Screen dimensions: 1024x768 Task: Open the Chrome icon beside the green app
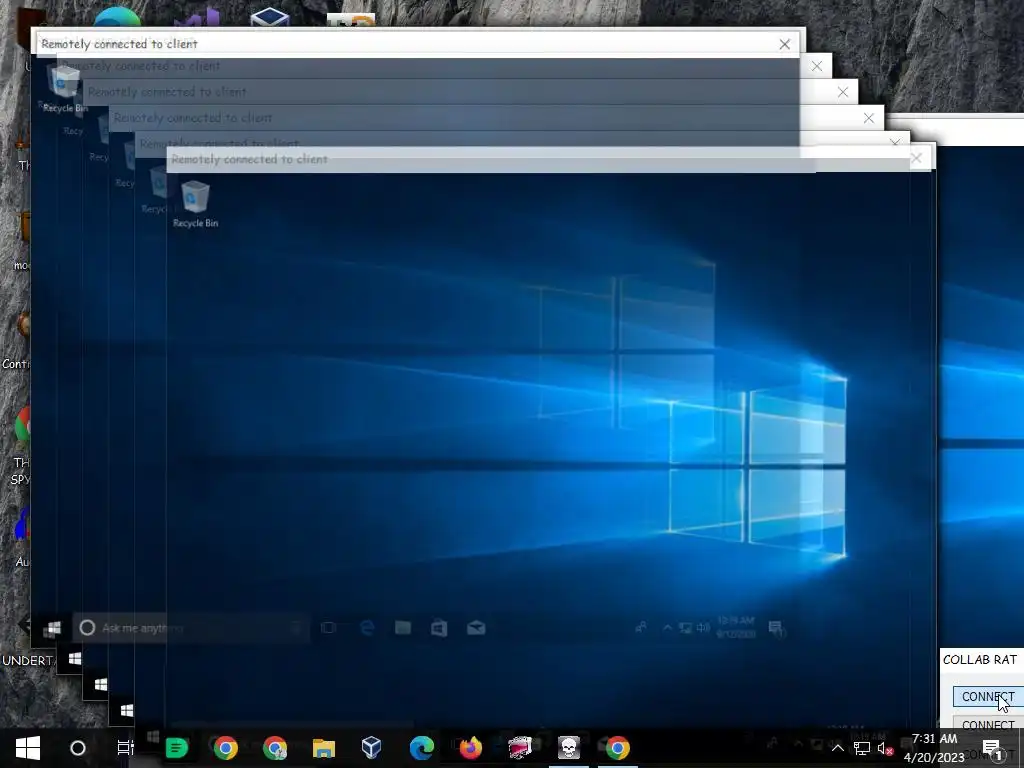(225, 748)
